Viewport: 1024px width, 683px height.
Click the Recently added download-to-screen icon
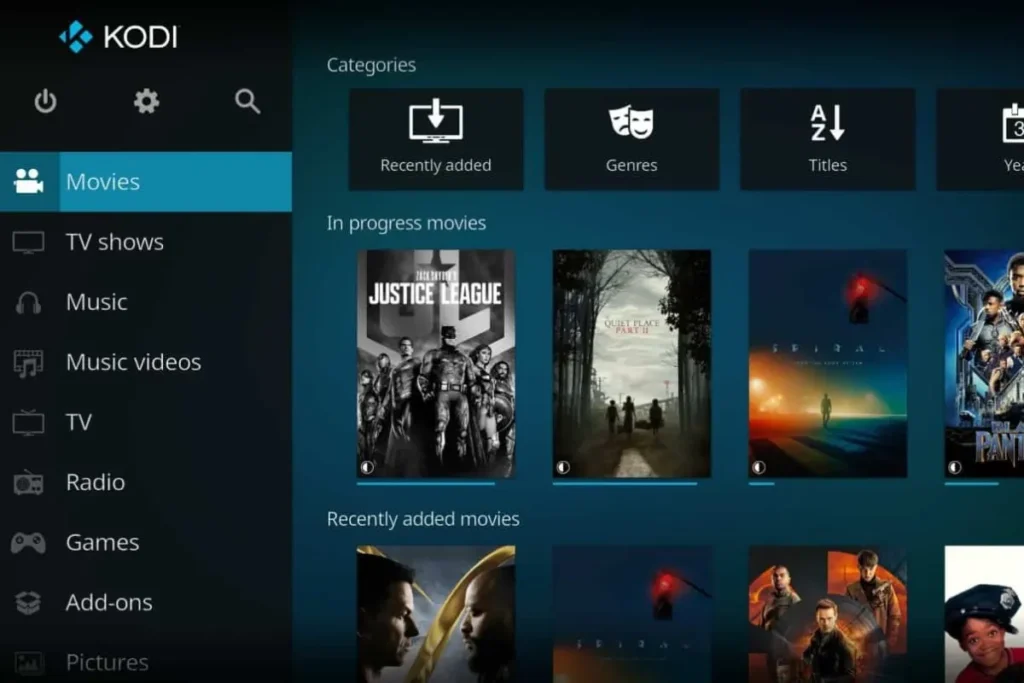[436, 121]
